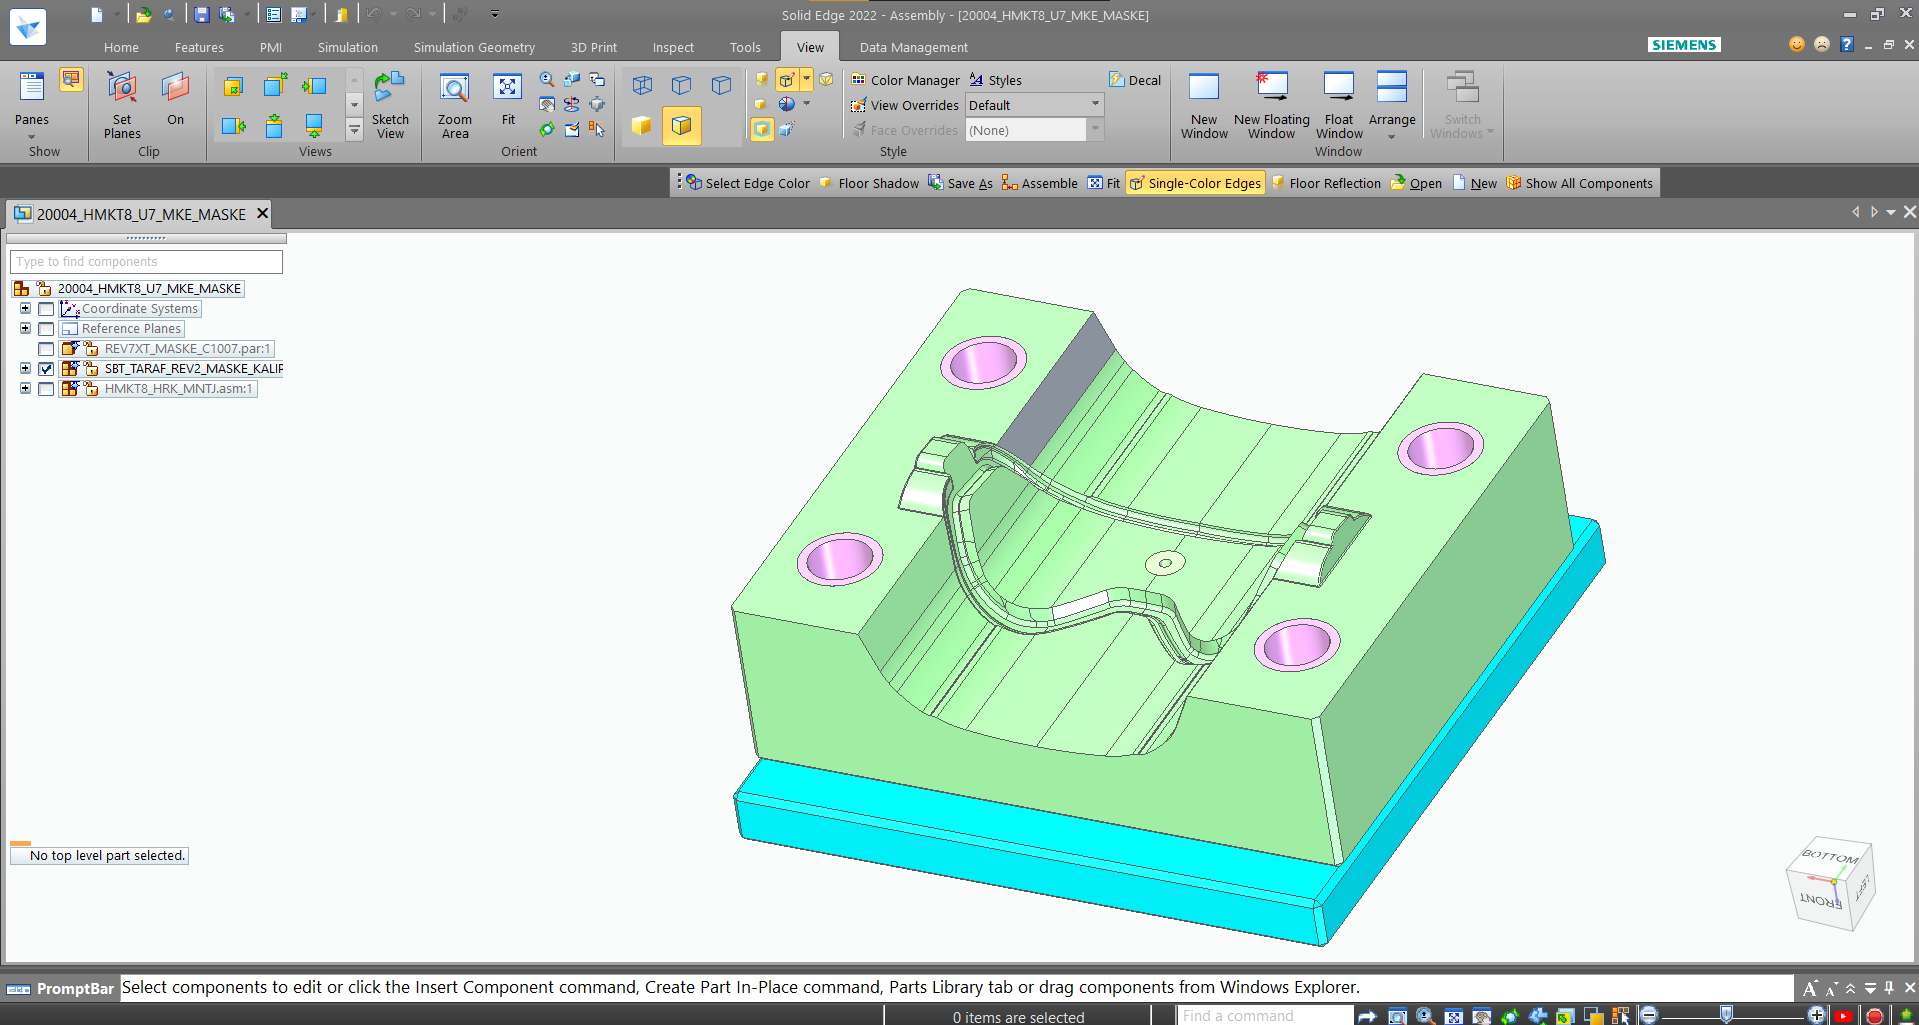Click the YouTube icon in status bar
Screen dimensions: 1919x1025
pyautogui.click(x=1845, y=1016)
